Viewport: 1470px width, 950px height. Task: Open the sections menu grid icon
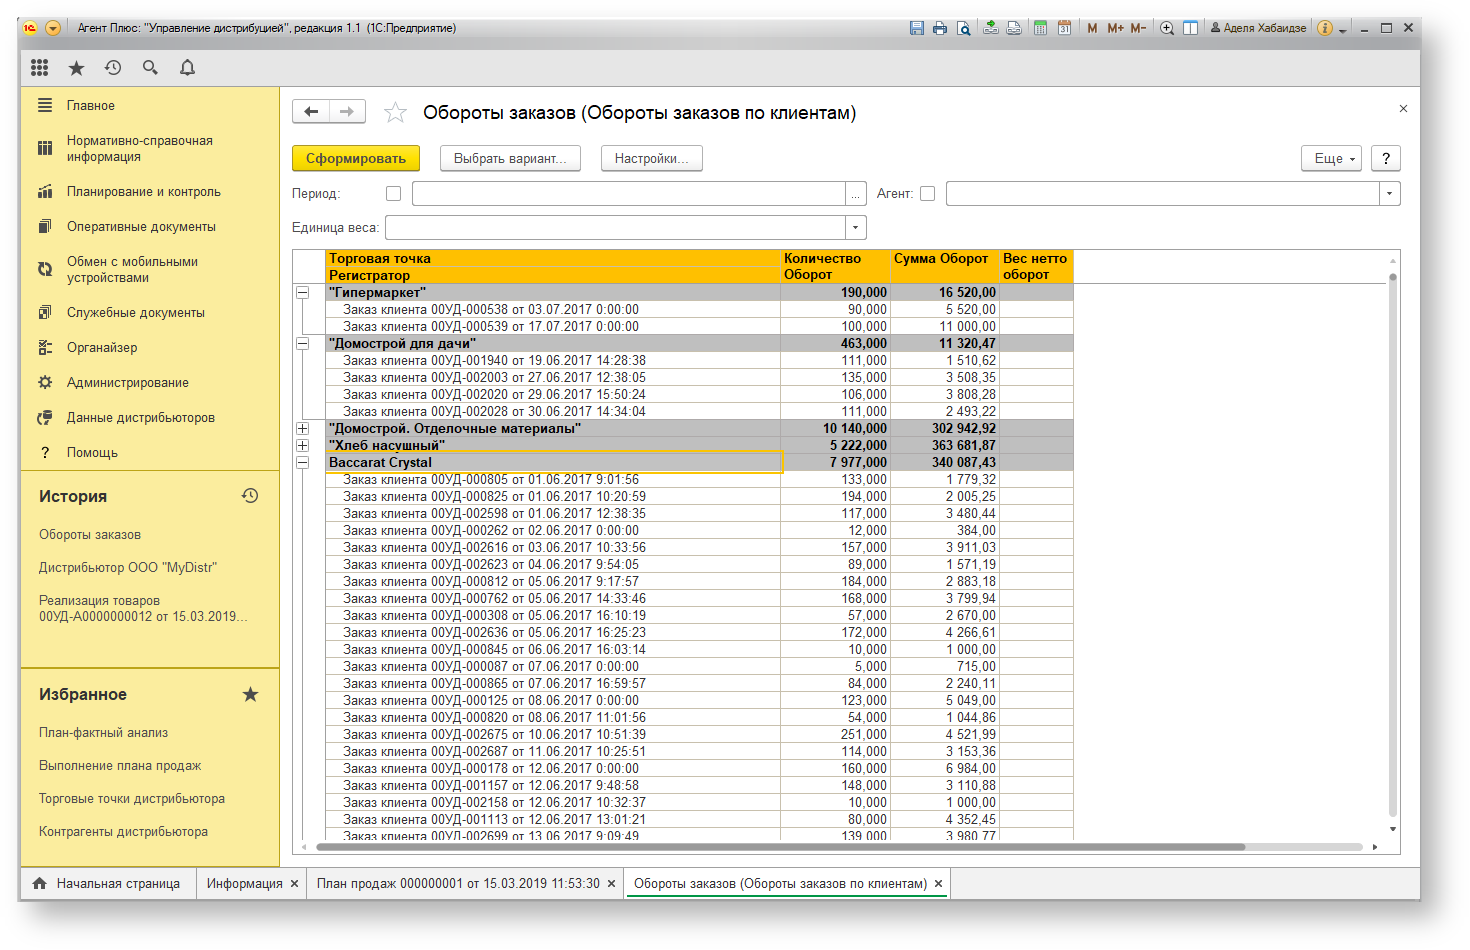tap(39, 67)
